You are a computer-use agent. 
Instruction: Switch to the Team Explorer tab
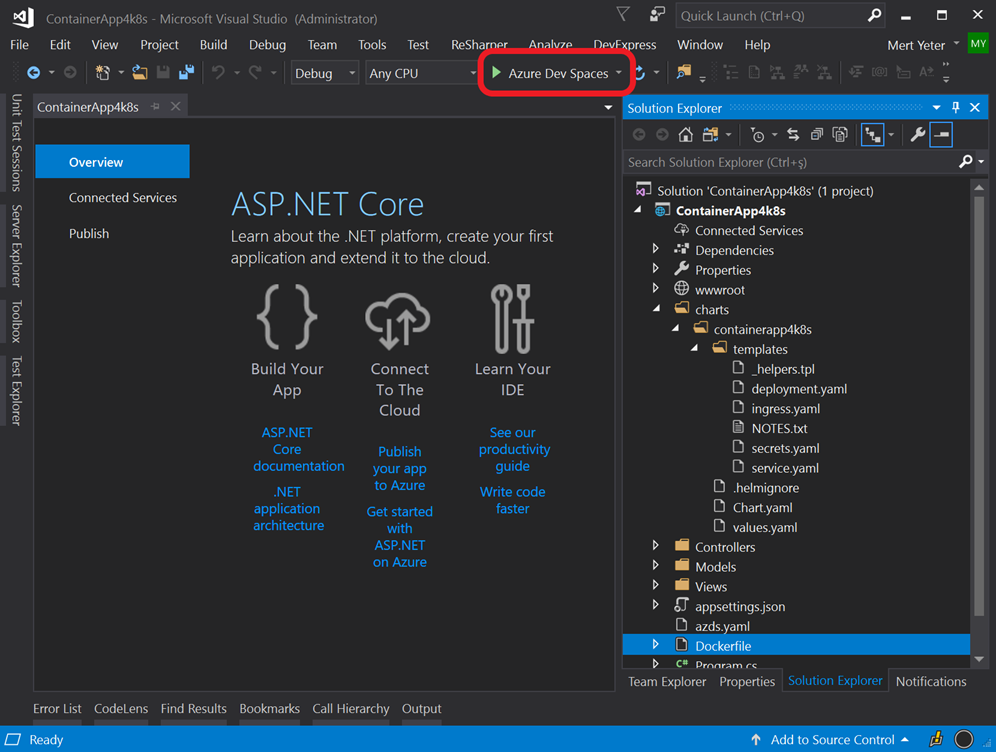[667, 682]
